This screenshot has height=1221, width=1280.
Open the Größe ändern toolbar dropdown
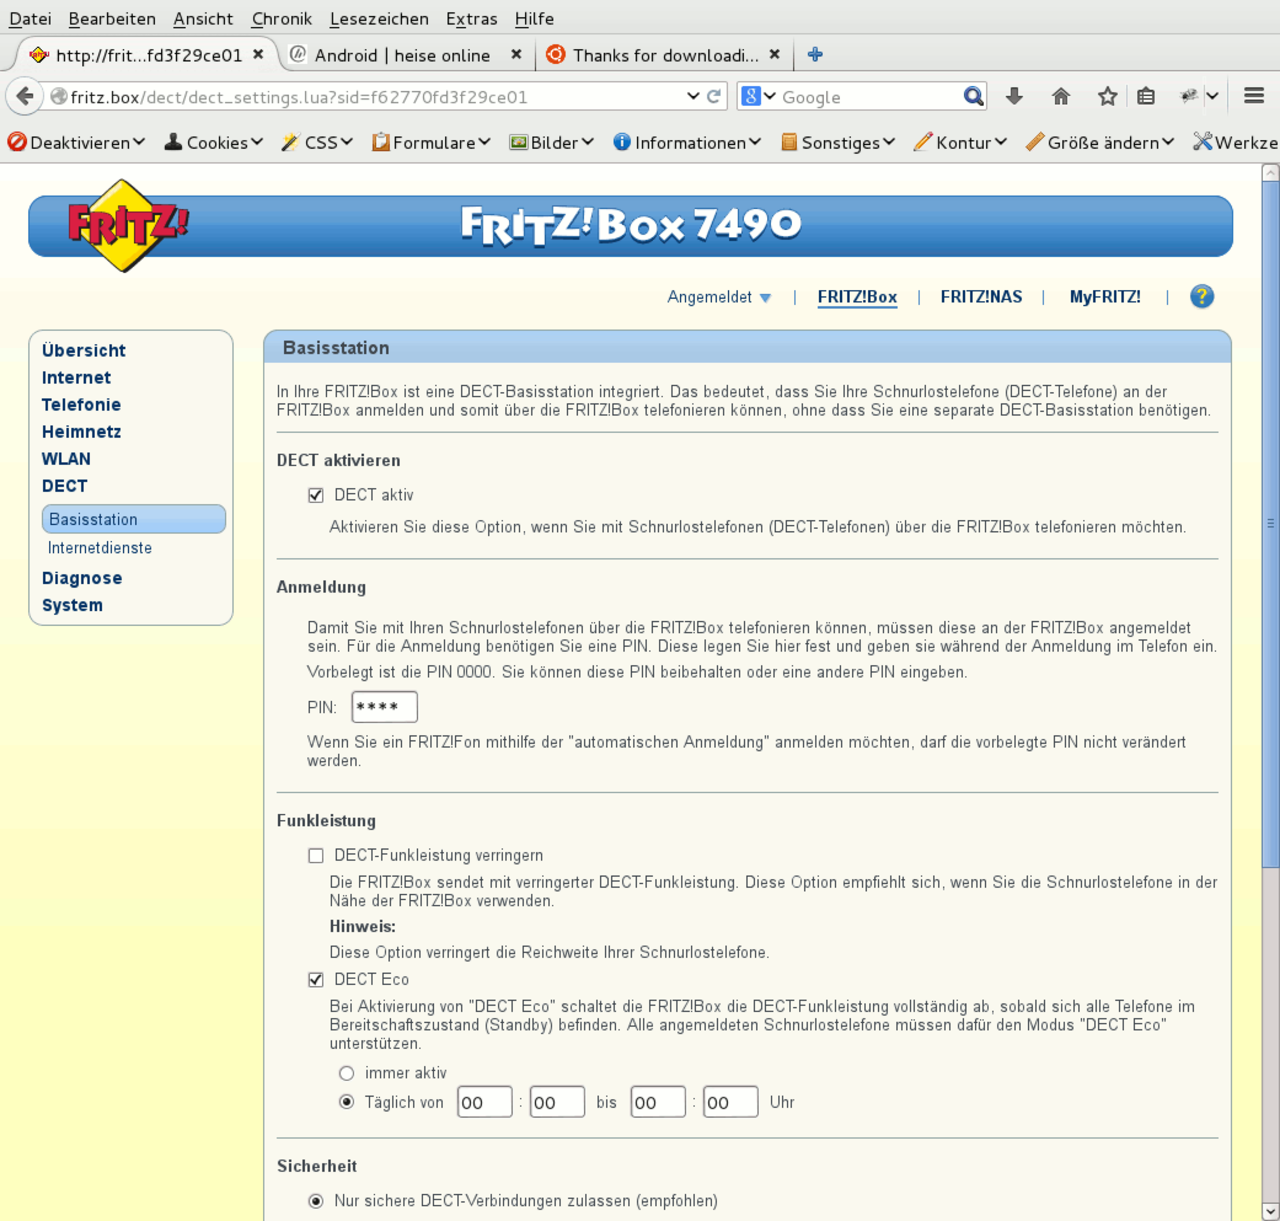point(1100,142)
